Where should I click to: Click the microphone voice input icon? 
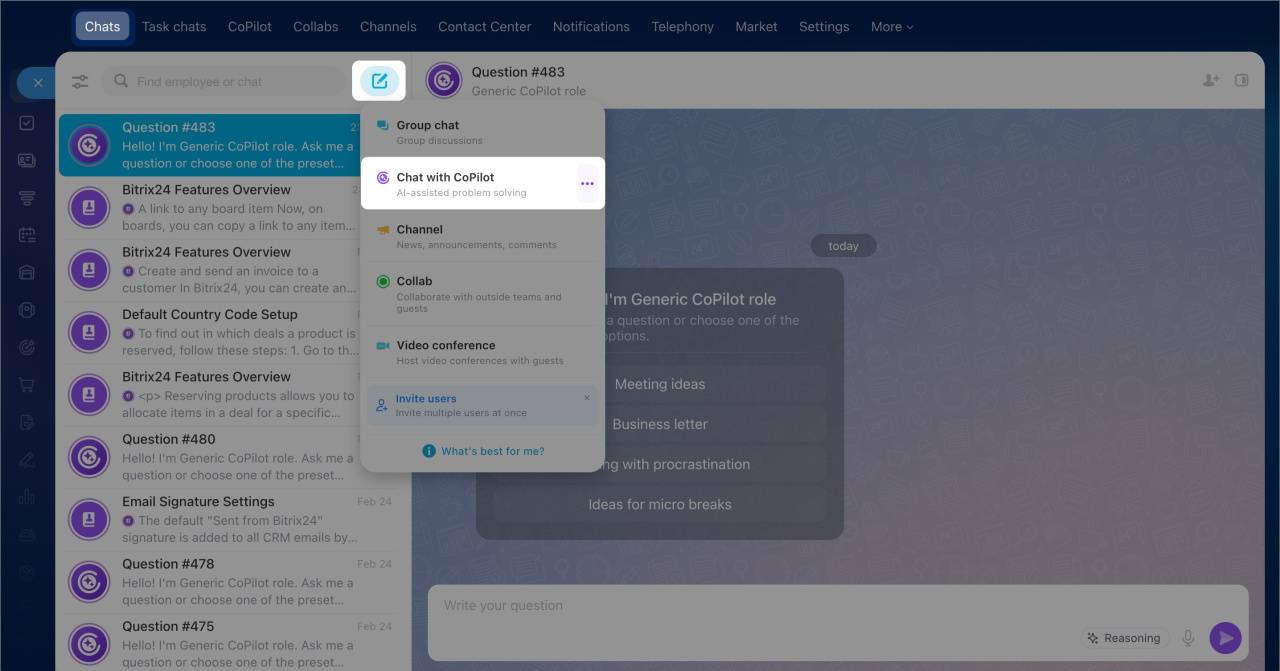(x=1188, y=638)
